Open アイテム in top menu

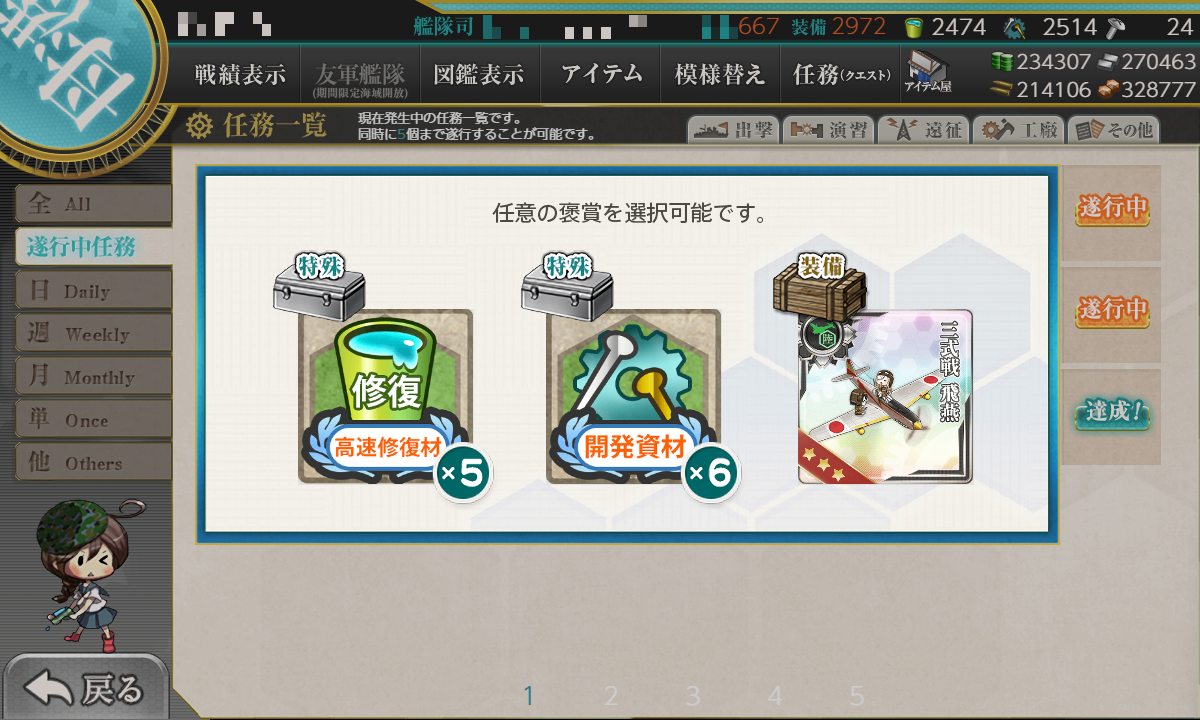601,74
